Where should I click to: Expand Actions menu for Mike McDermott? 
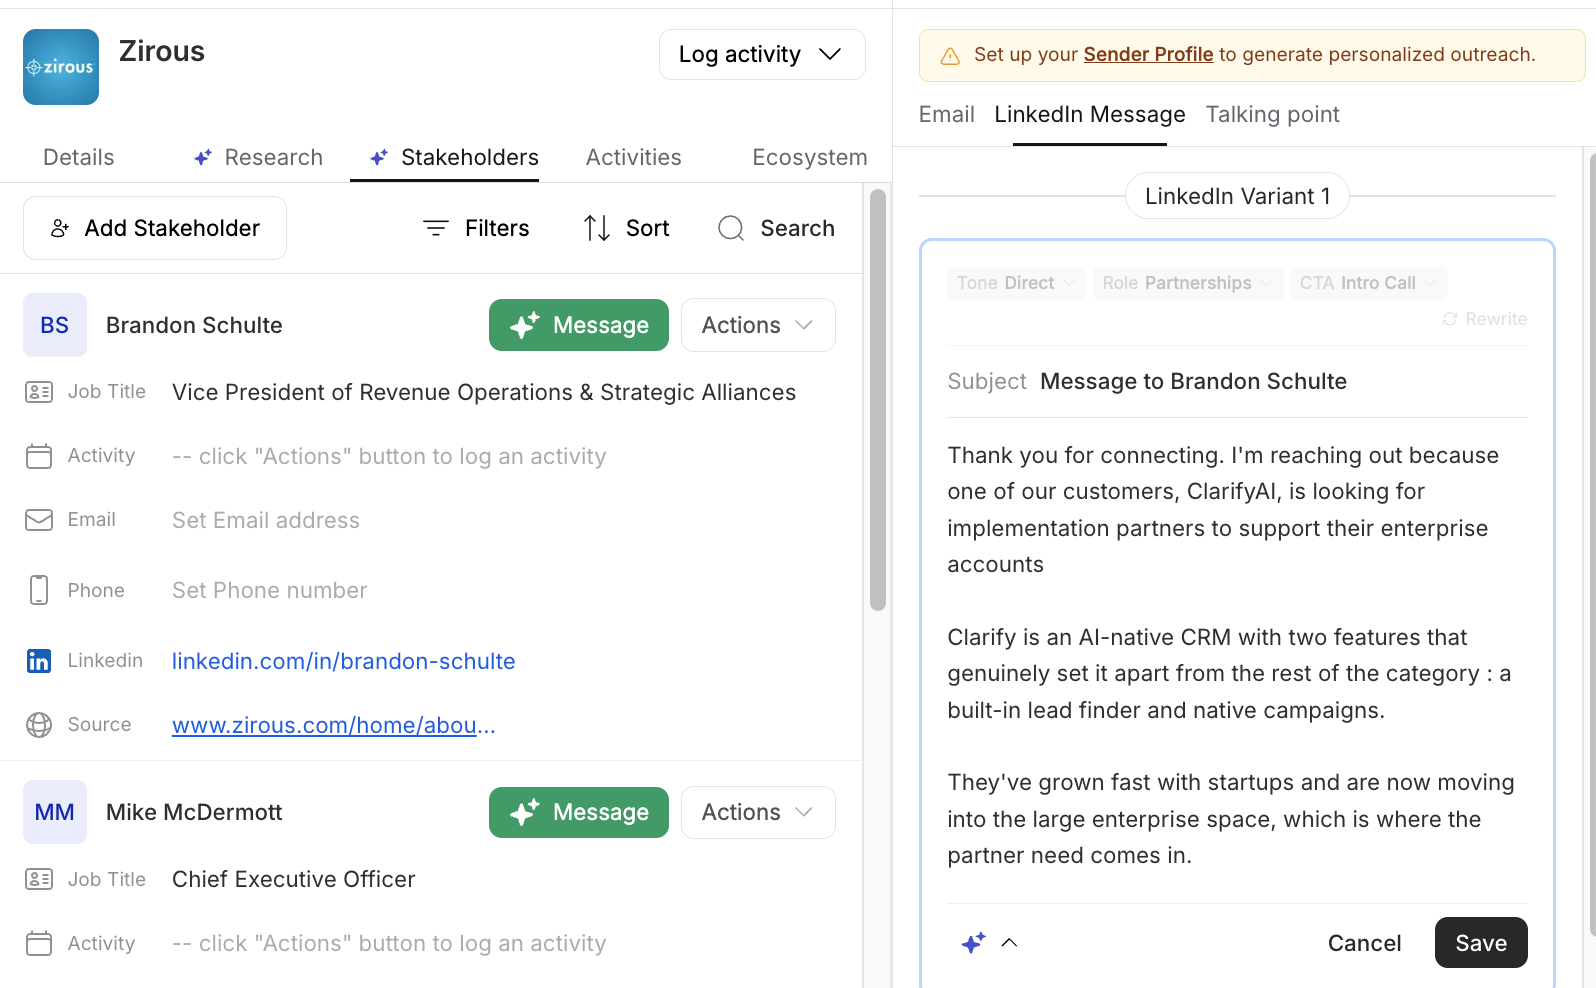click(x=758, y=812)
